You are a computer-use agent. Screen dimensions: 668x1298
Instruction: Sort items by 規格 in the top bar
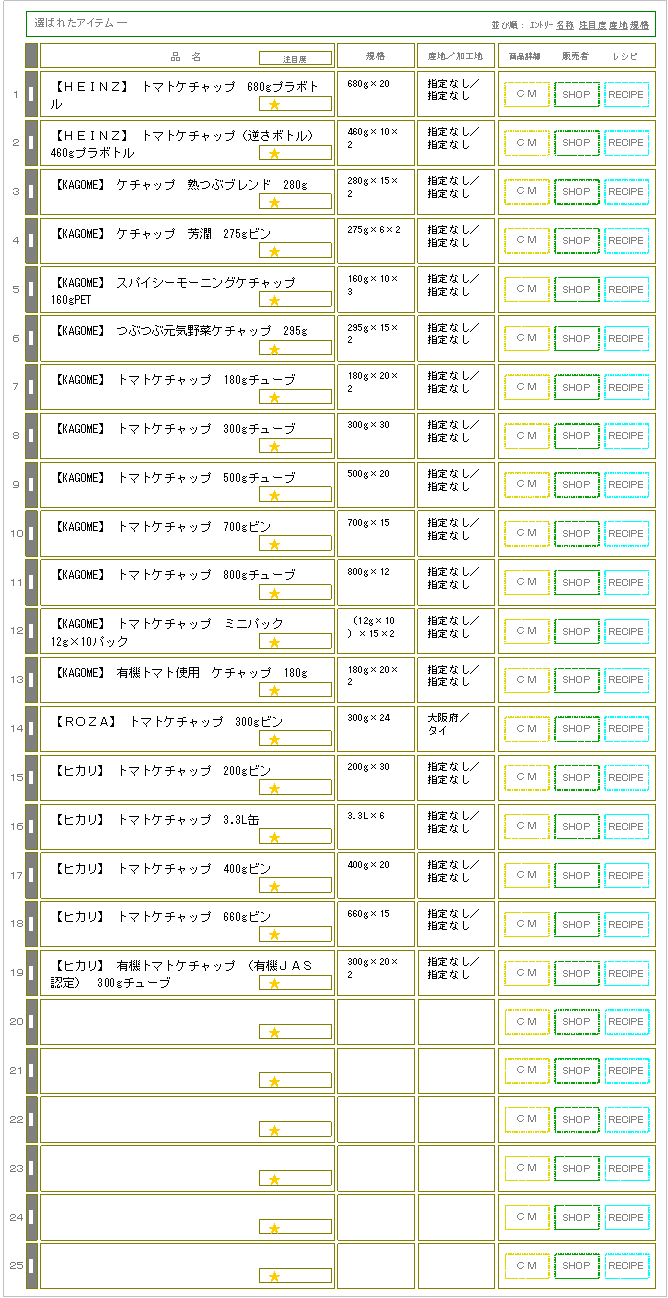(x=639, y=24)
